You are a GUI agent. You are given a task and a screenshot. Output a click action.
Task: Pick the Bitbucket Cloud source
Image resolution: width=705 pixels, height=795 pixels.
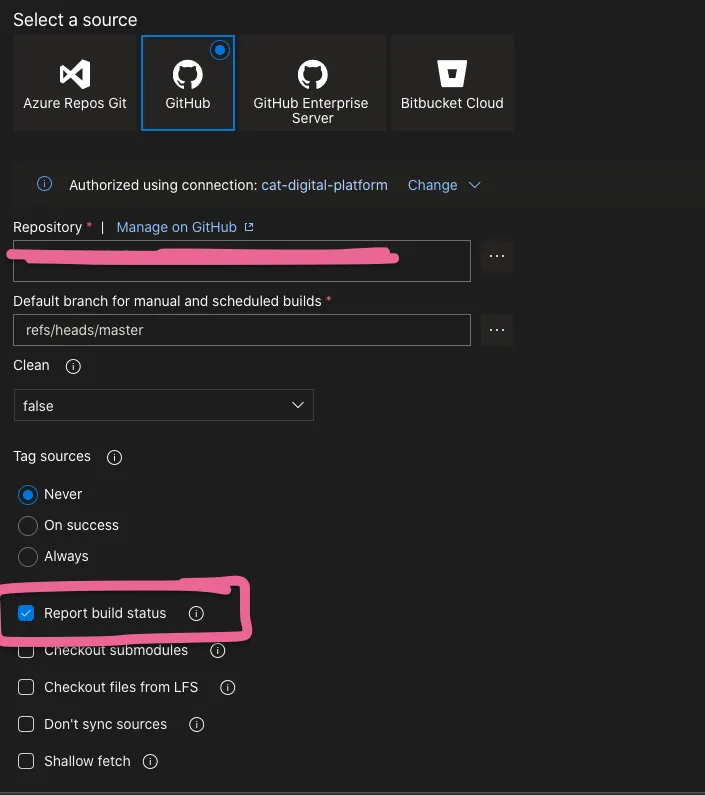coord(452,83)
